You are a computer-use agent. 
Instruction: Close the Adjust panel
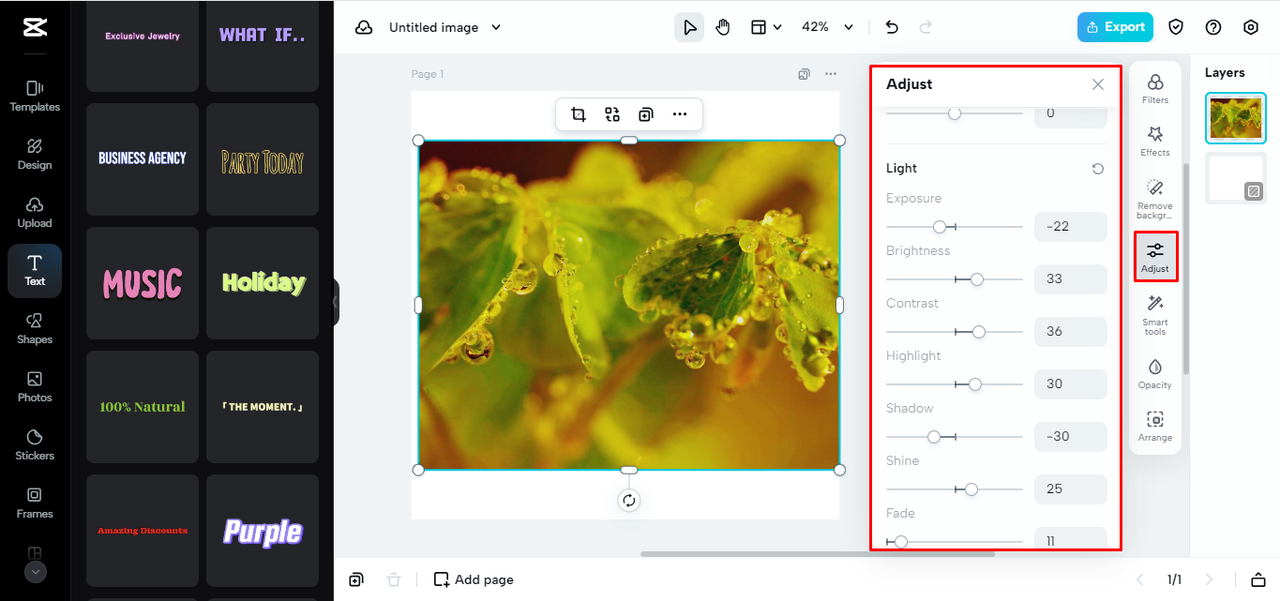coord(1098,85)
